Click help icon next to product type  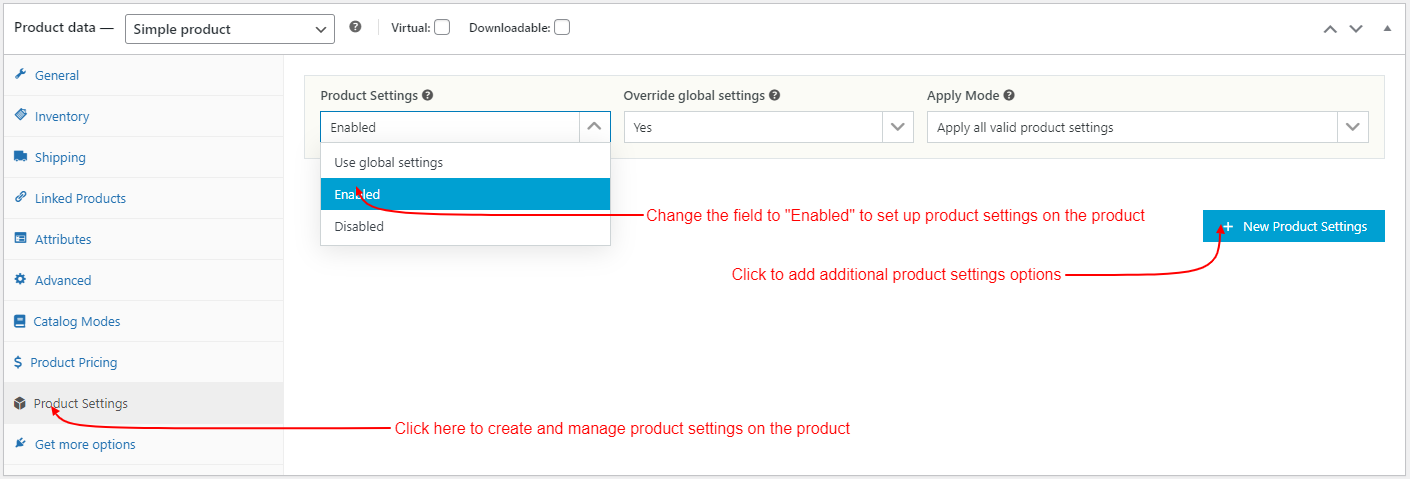point(355,27)
